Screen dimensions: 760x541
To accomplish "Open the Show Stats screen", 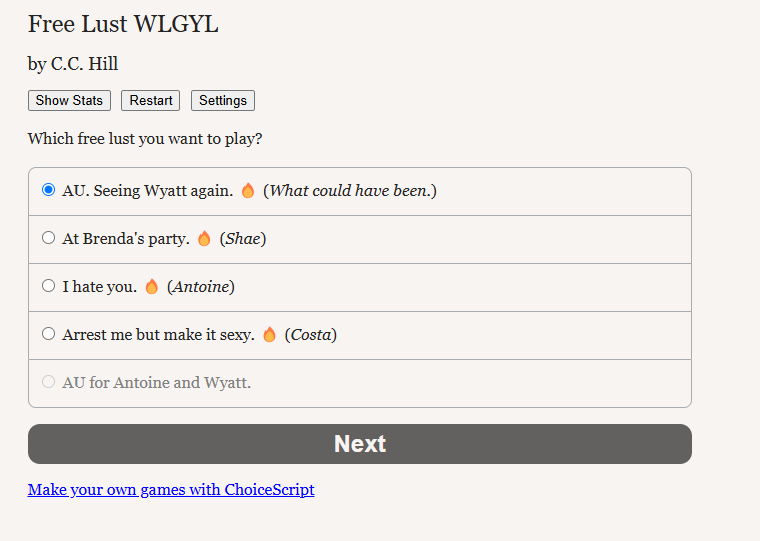I will click(69, 100).
